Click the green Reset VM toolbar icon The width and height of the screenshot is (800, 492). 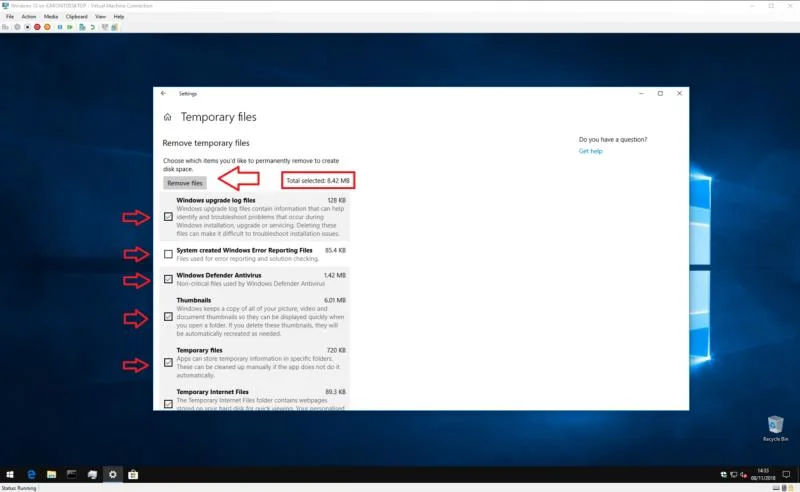[70, 27]
